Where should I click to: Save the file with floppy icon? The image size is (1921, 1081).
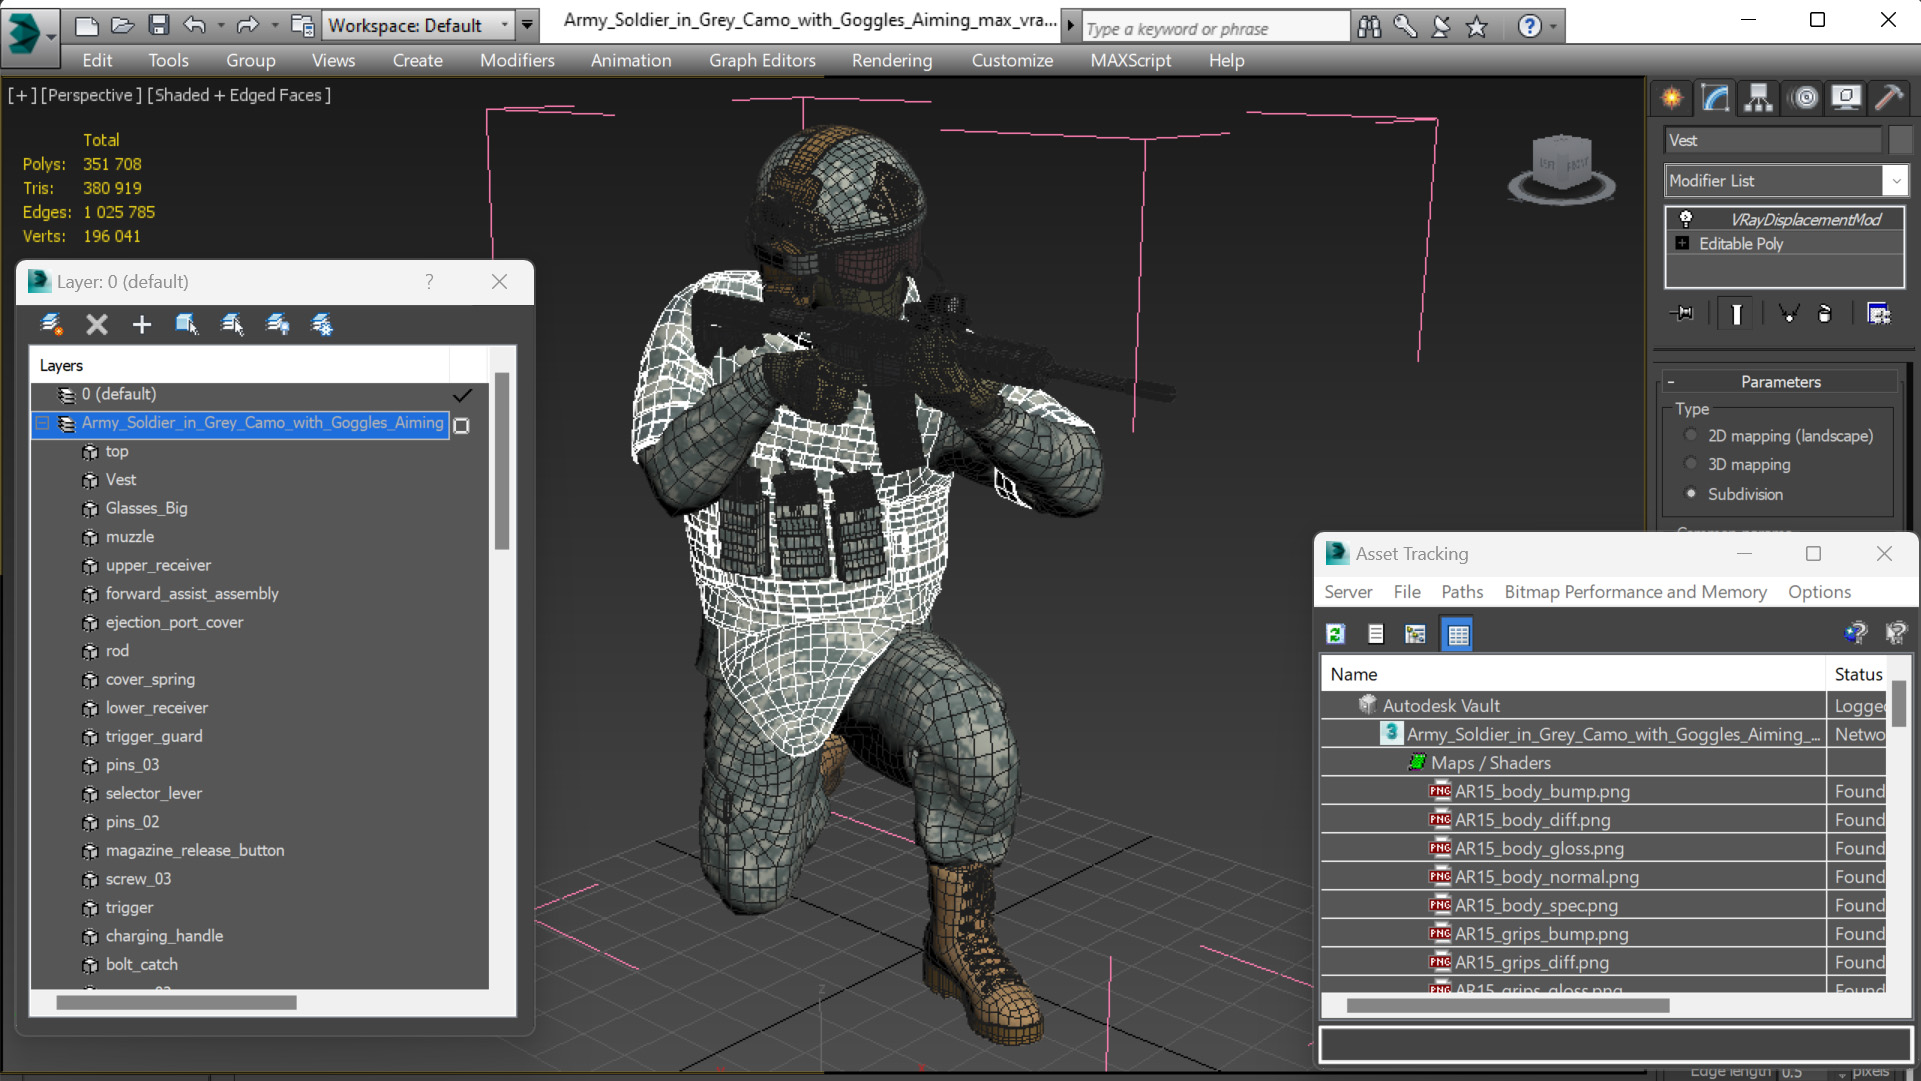coord(159,25)
